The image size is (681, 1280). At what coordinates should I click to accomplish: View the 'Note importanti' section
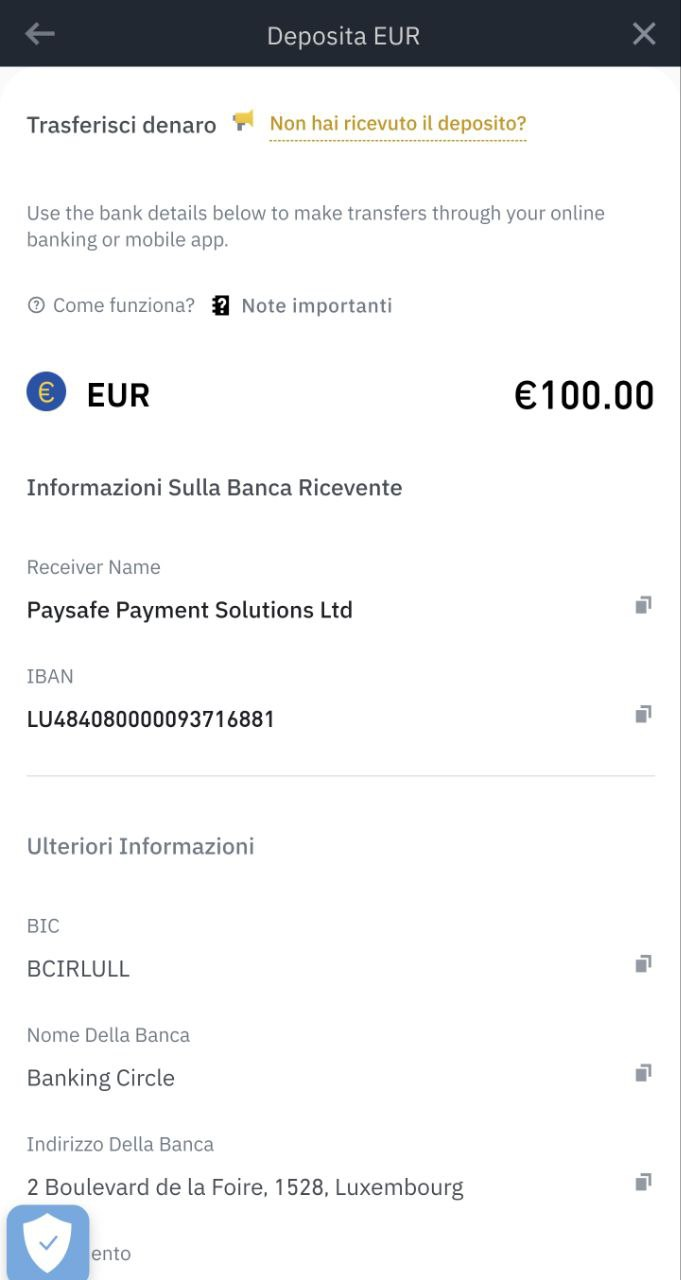point(316,305)
